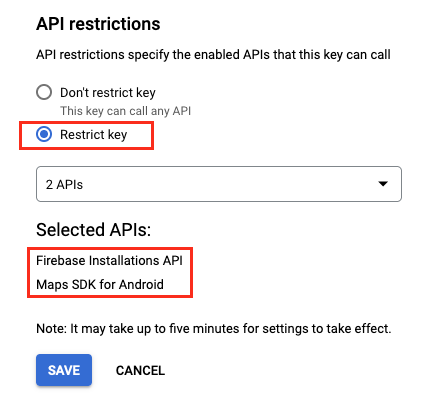
Task: Click the blue SAVE button
Action: click(64, 370)
